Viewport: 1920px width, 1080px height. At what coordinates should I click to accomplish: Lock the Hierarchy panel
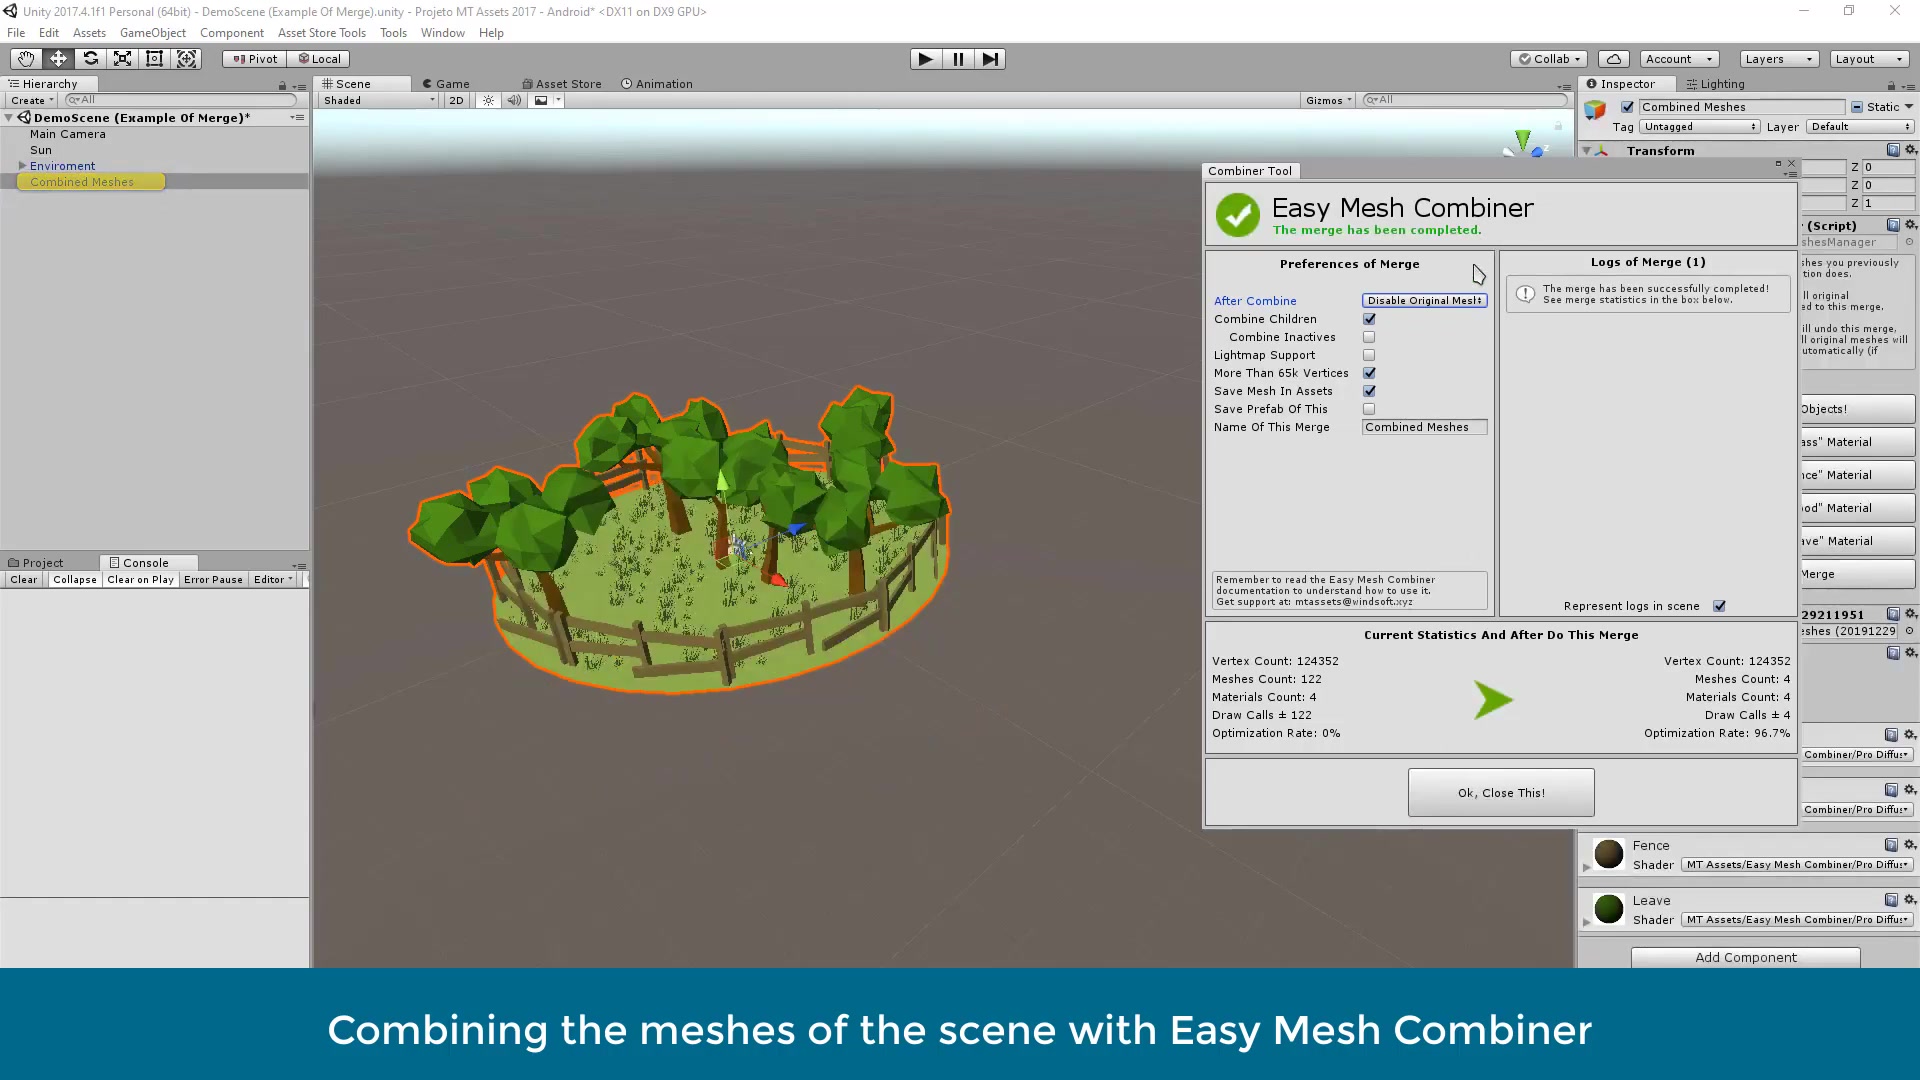pyautogui.click(x=283, y=86)
